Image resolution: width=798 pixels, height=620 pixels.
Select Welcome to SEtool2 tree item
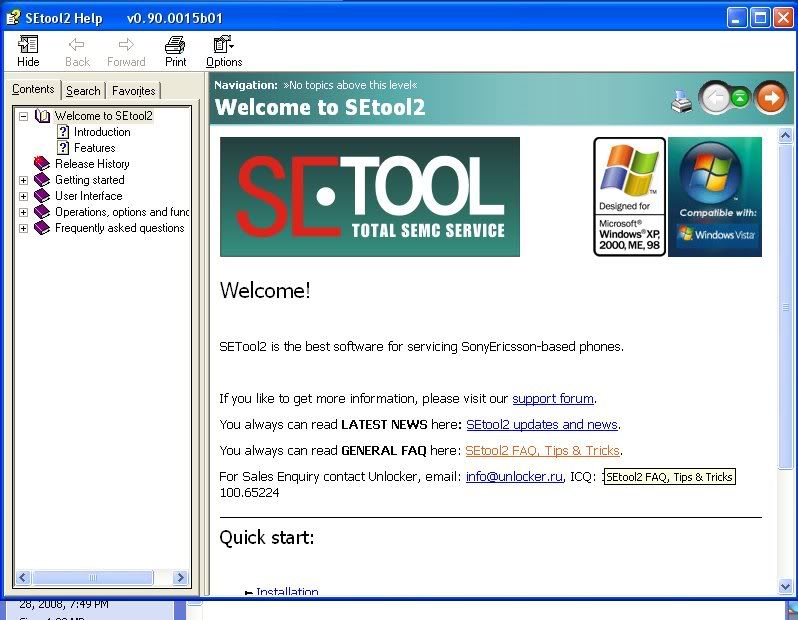click(104, 116)
